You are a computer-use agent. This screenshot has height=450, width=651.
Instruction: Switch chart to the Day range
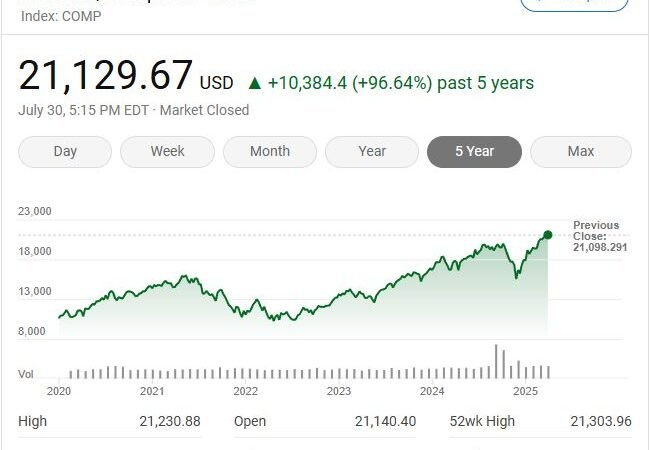point(65,152)
